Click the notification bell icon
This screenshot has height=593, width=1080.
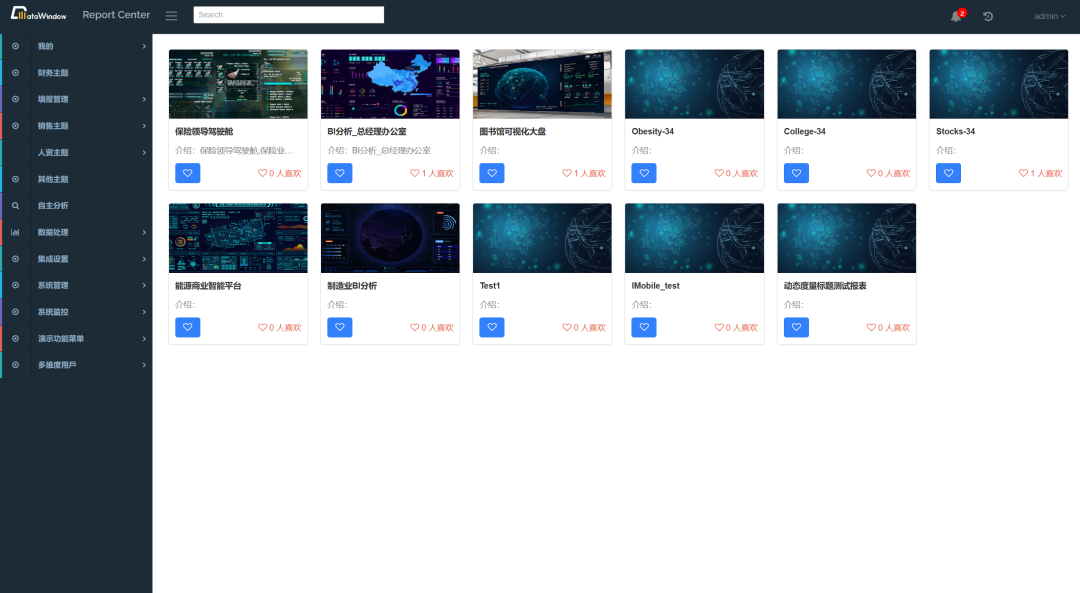(x=956, y=16)
